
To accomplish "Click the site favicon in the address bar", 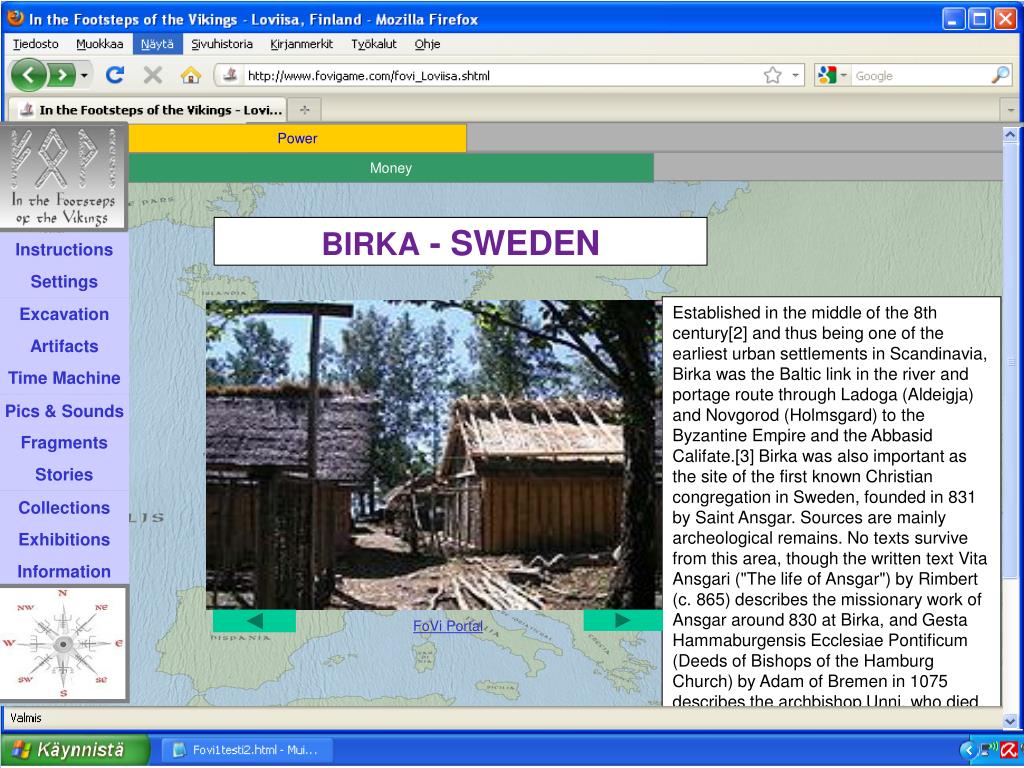I will coord(230,75).
